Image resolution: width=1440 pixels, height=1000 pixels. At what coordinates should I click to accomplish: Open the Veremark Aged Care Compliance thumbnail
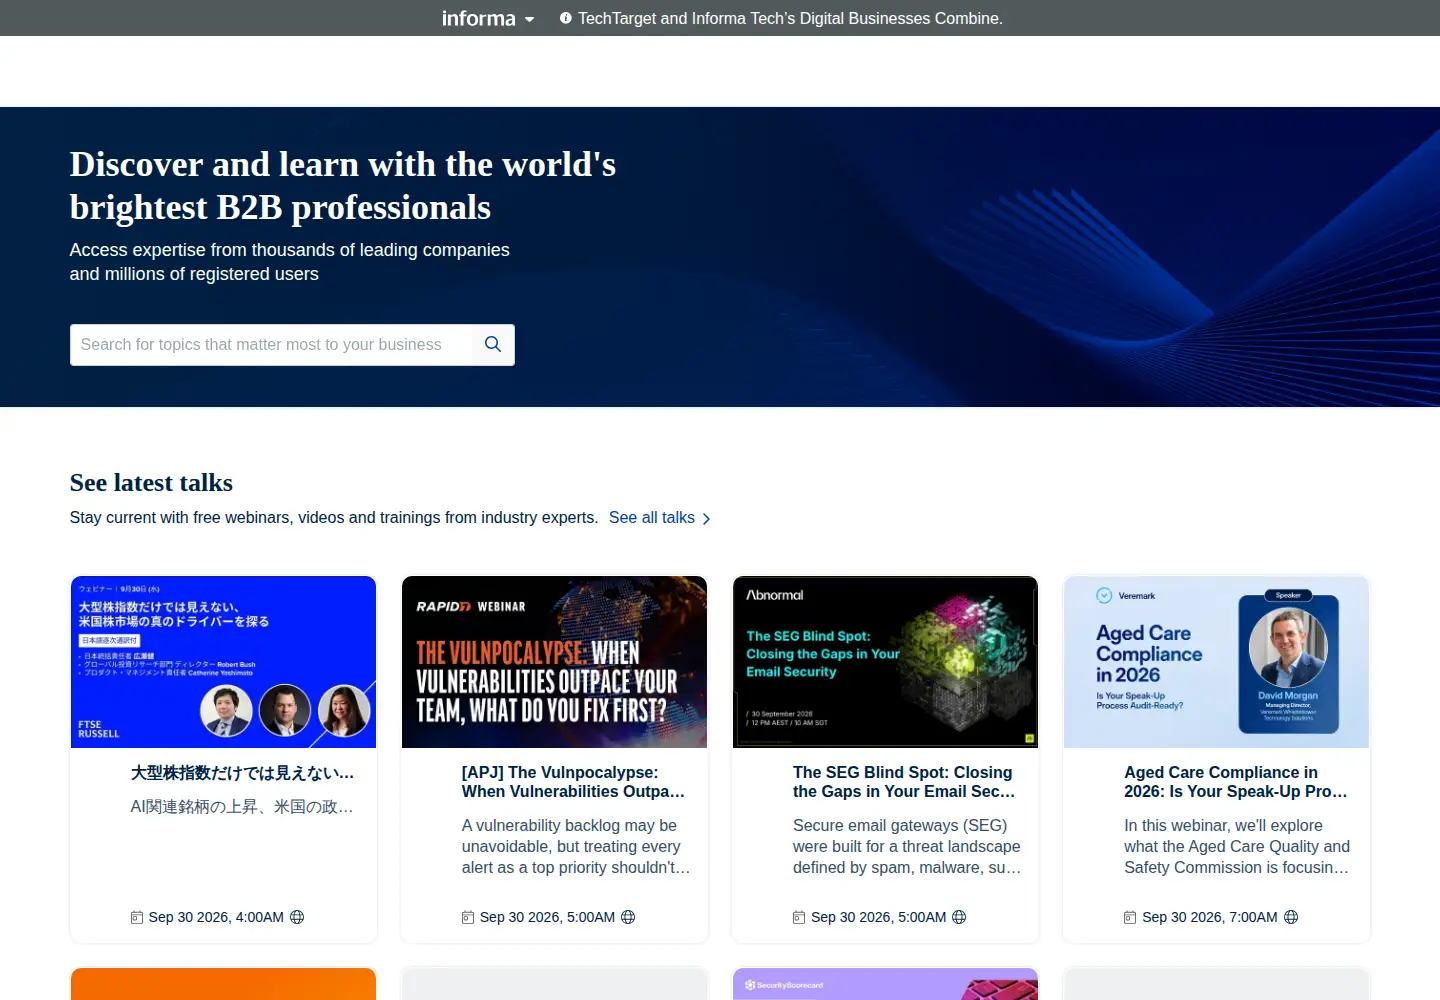pos(1216,662)
